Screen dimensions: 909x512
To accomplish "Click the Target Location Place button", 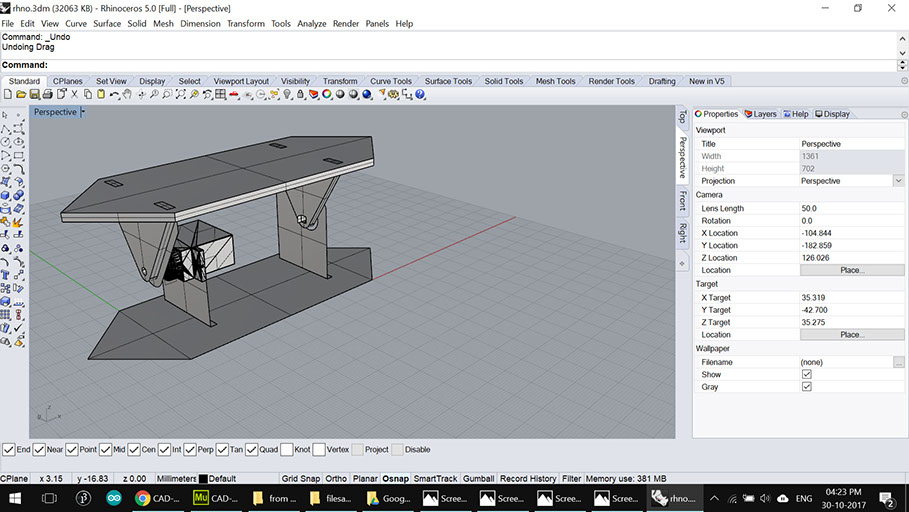I will coord(852,335).
